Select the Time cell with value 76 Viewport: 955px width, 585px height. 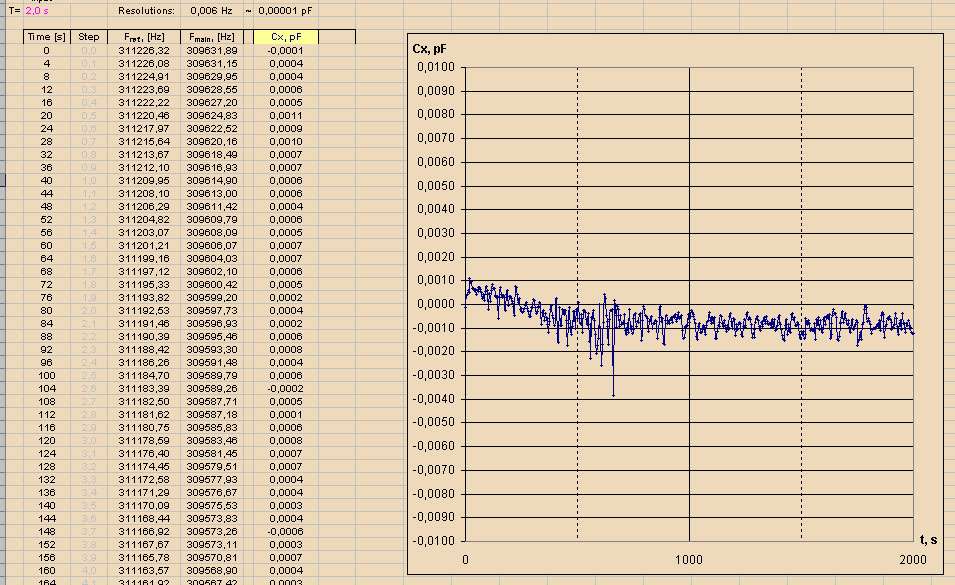[x=47, y=298]
